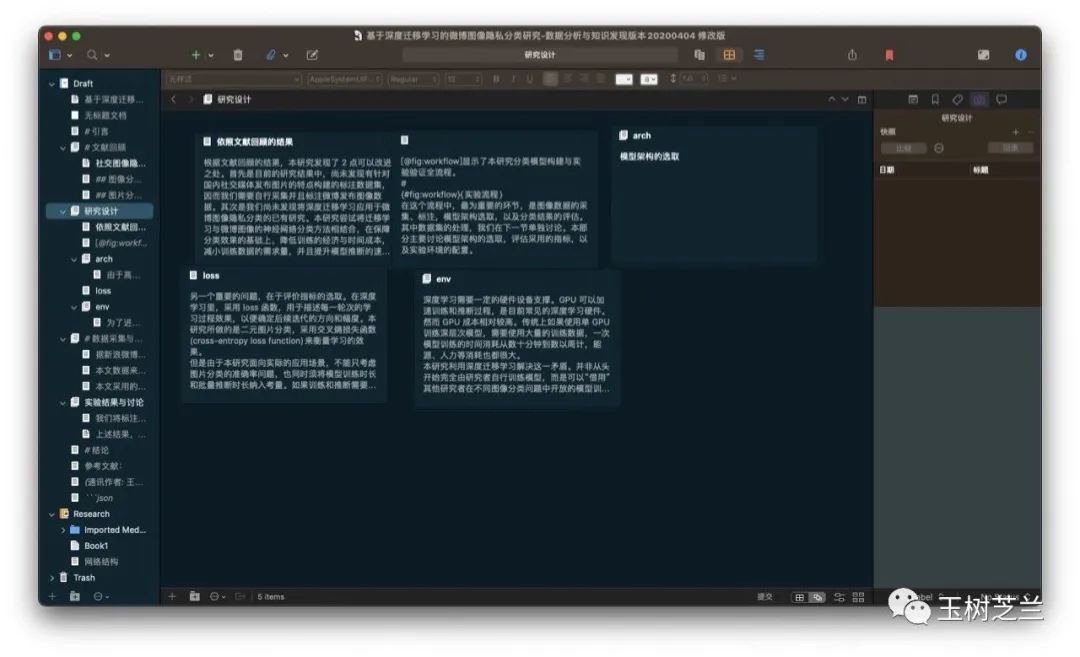Expand the Trash folder

(x=52, y=578)
